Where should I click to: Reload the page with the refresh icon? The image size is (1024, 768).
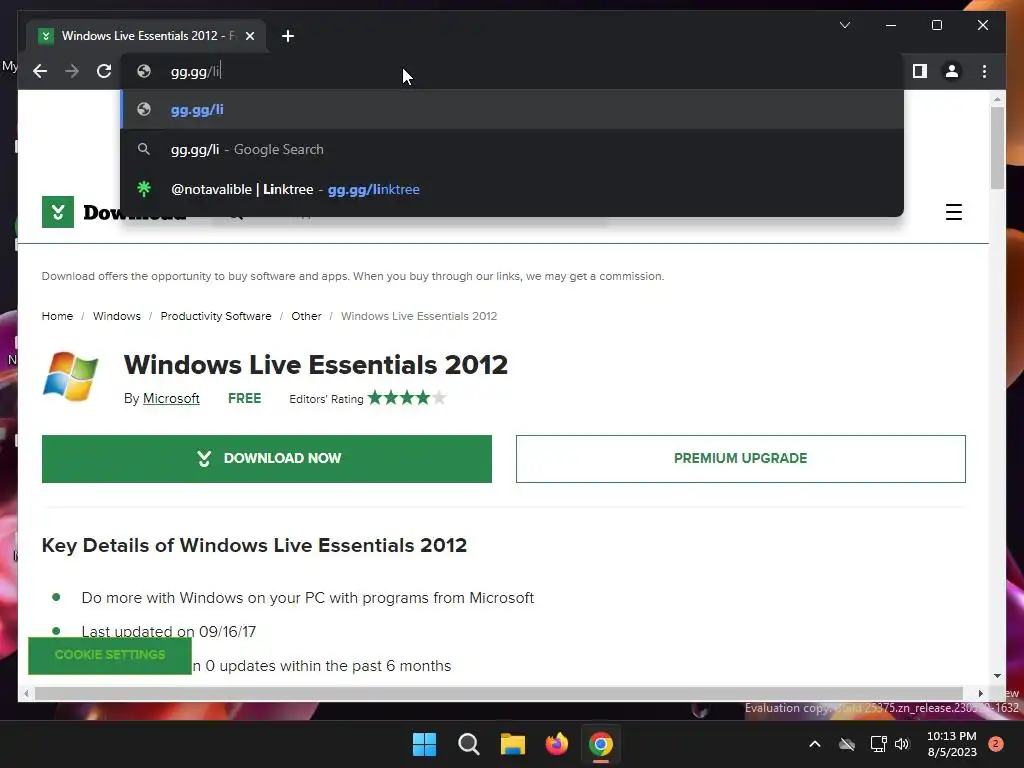click(104, 71)
